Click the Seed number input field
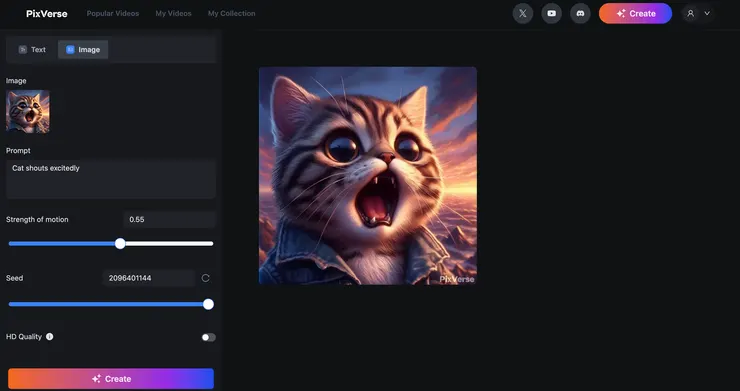Viewport: 740px width, 391px height. [x=149, y=278]
